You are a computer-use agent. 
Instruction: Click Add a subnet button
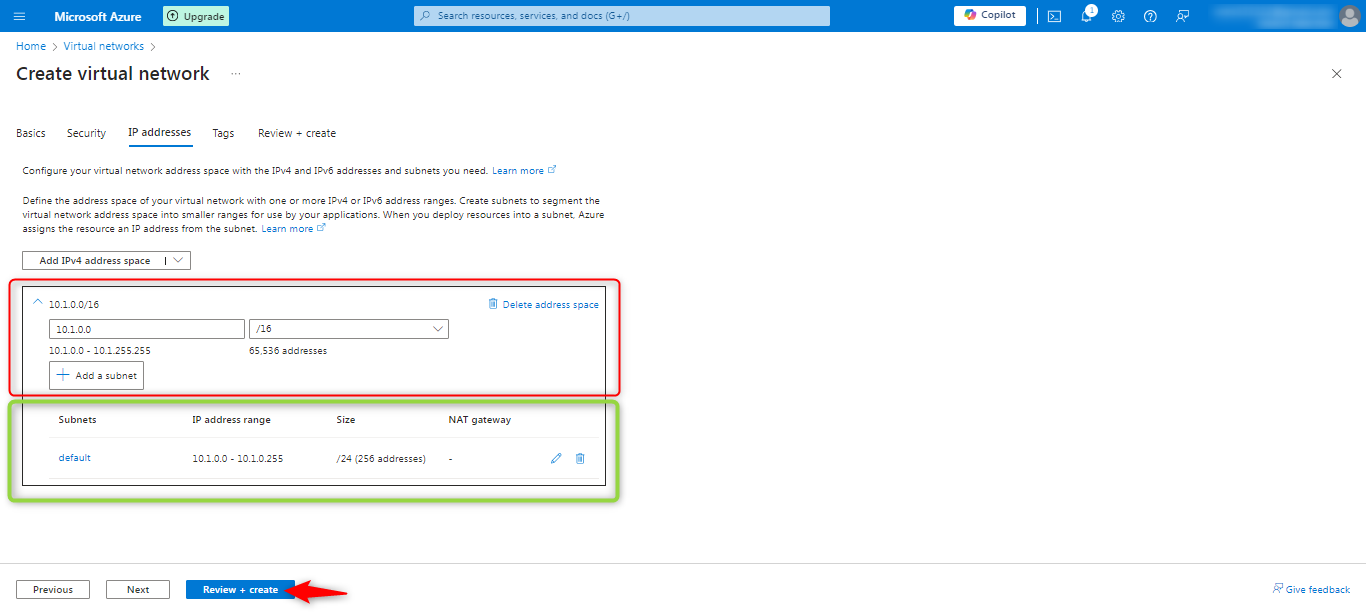pyautogui.click(x=97, y=375)
